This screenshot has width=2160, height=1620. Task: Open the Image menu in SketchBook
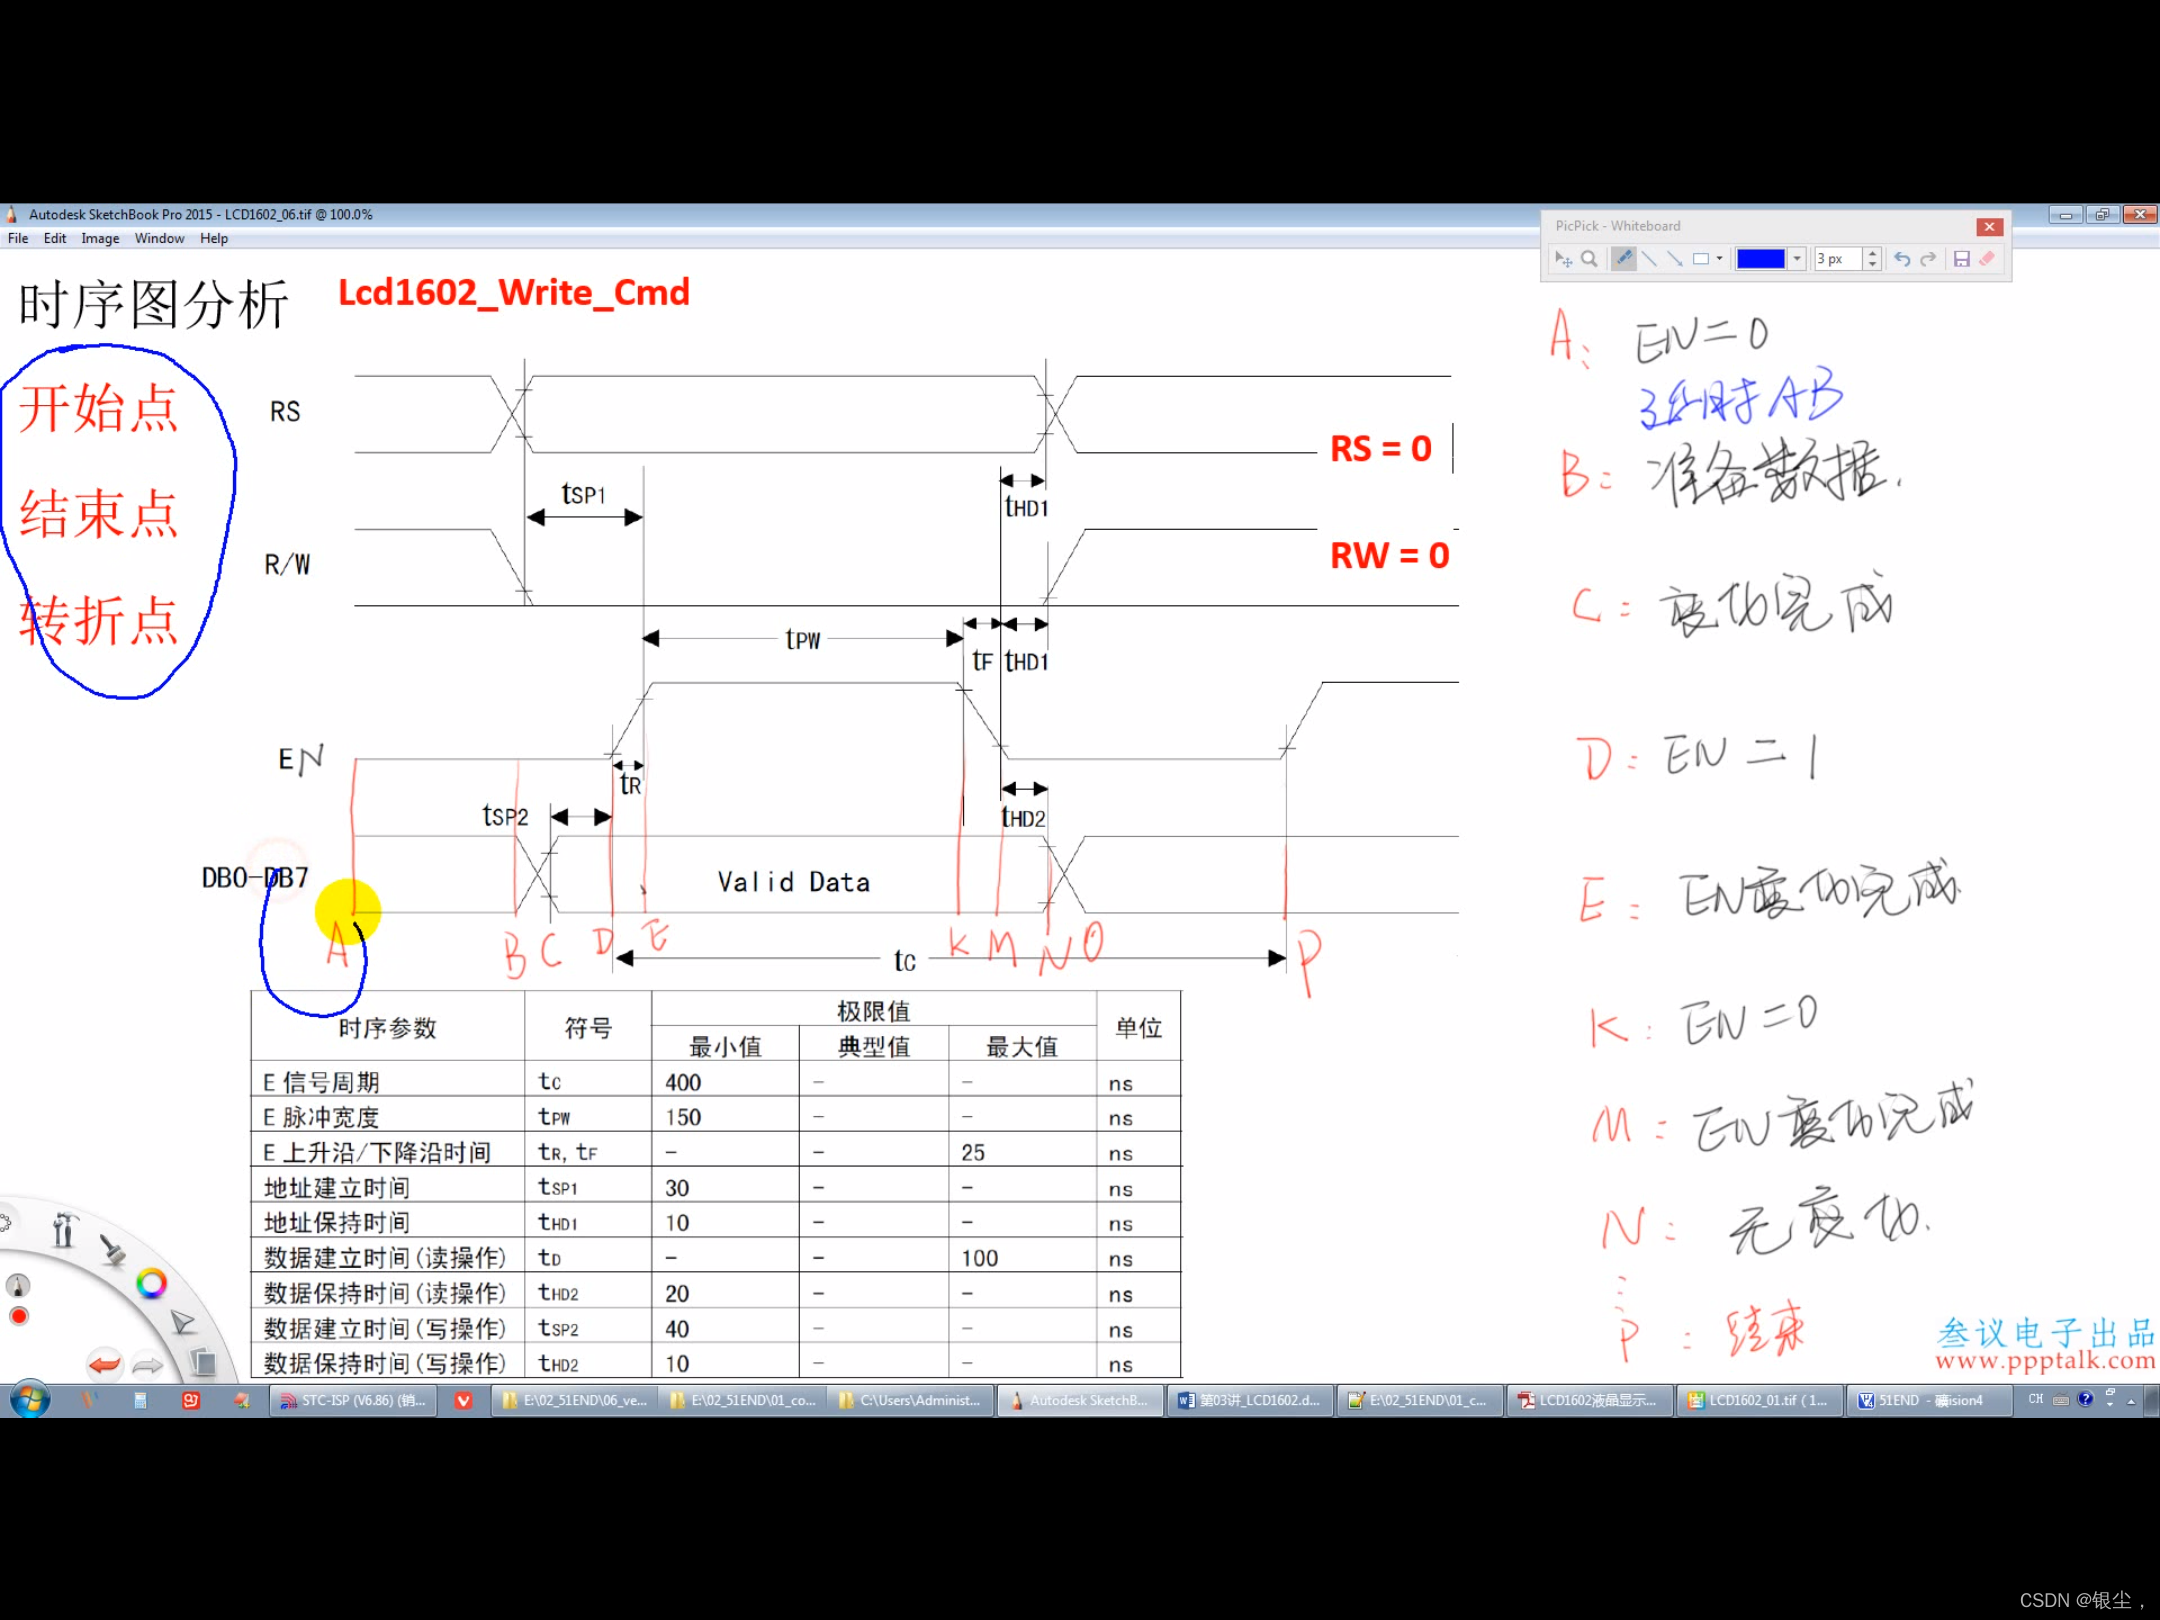point(100,238)
